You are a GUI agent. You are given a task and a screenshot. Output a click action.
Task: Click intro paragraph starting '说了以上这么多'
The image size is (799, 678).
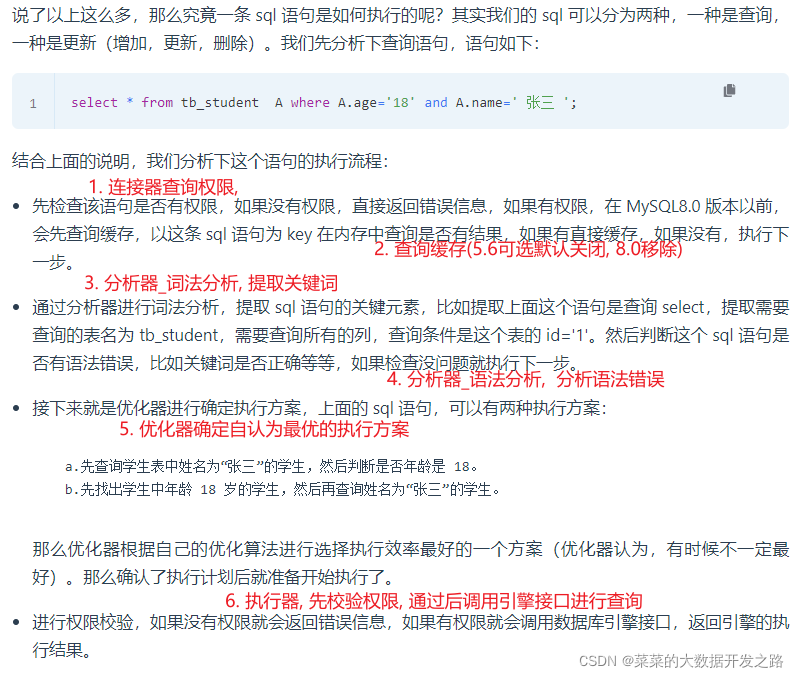coord(397,30)
